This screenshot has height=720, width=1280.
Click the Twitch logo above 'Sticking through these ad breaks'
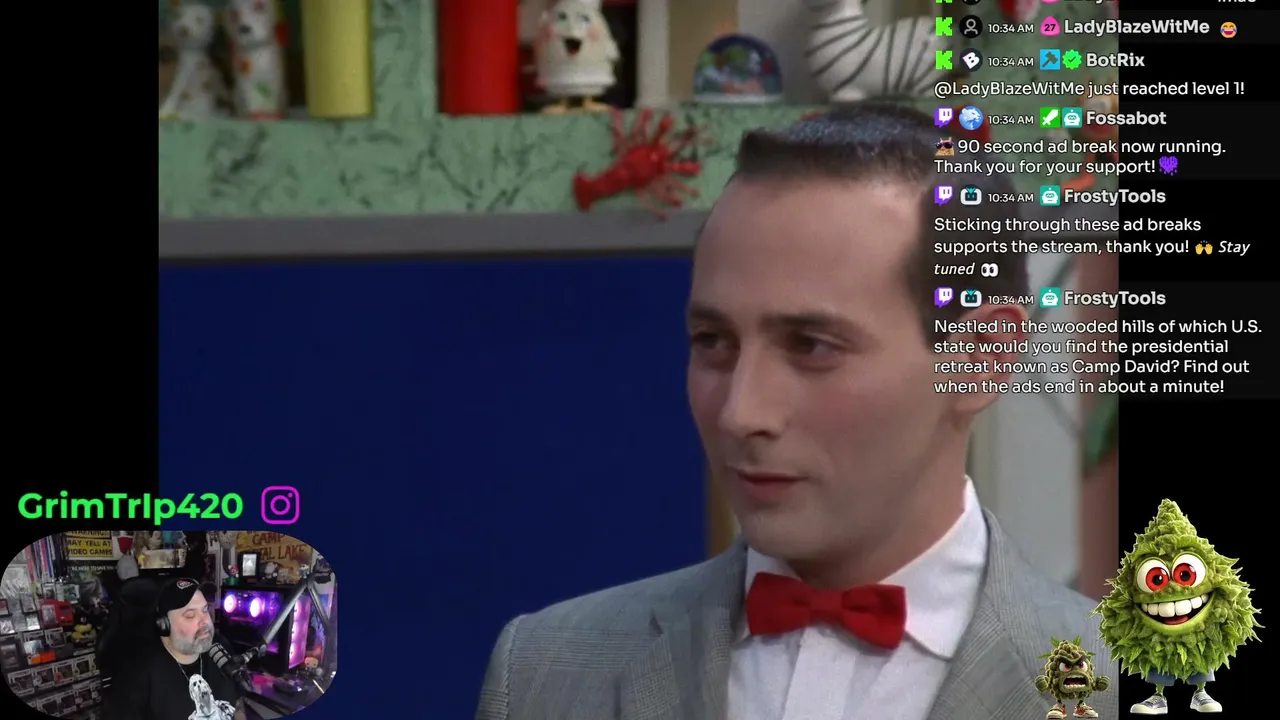pyautogui.click(x=944, y=196)
